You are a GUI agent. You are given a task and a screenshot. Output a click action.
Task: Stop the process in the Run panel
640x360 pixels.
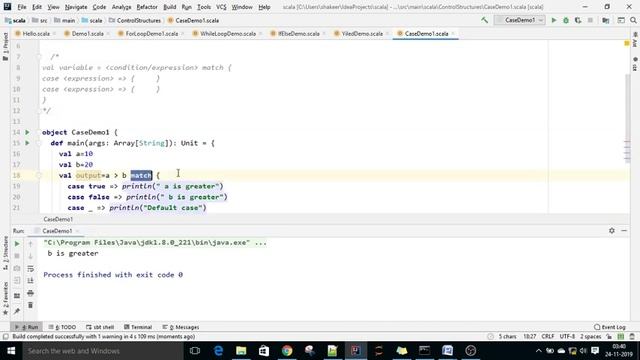coord(17,256)
